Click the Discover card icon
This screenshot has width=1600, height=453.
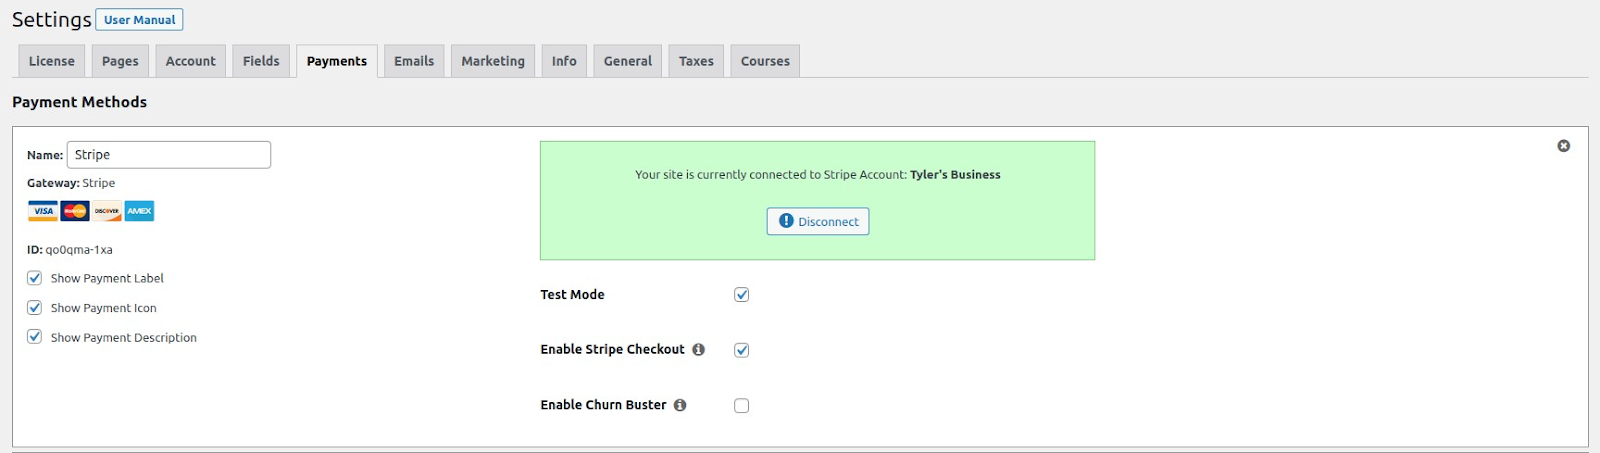coord(107,211)
